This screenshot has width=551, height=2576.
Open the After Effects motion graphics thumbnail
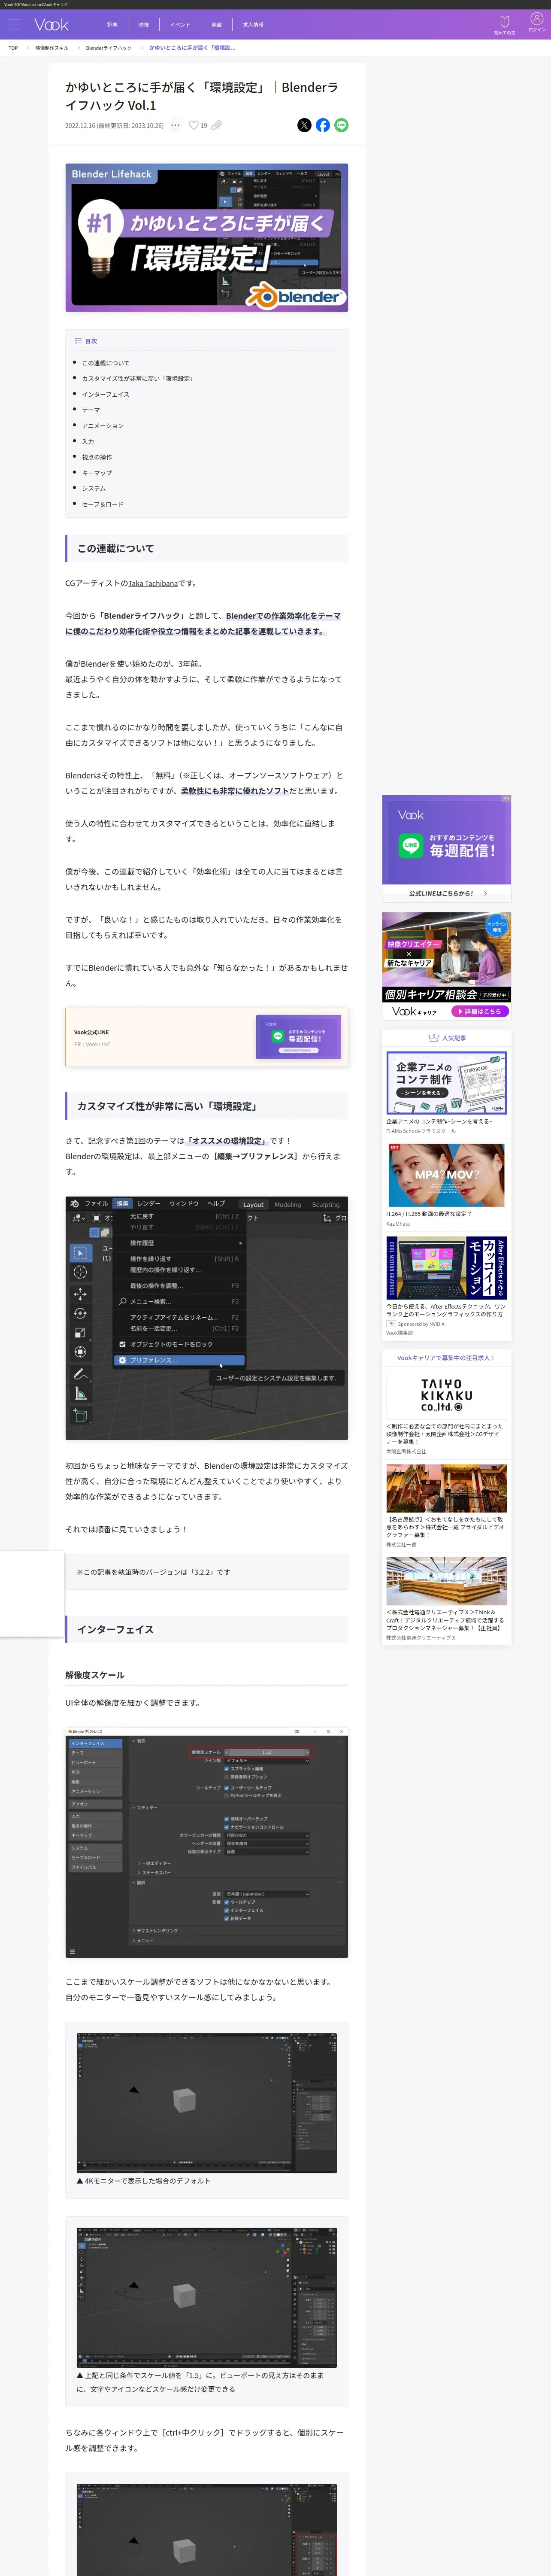[446, 1267]
